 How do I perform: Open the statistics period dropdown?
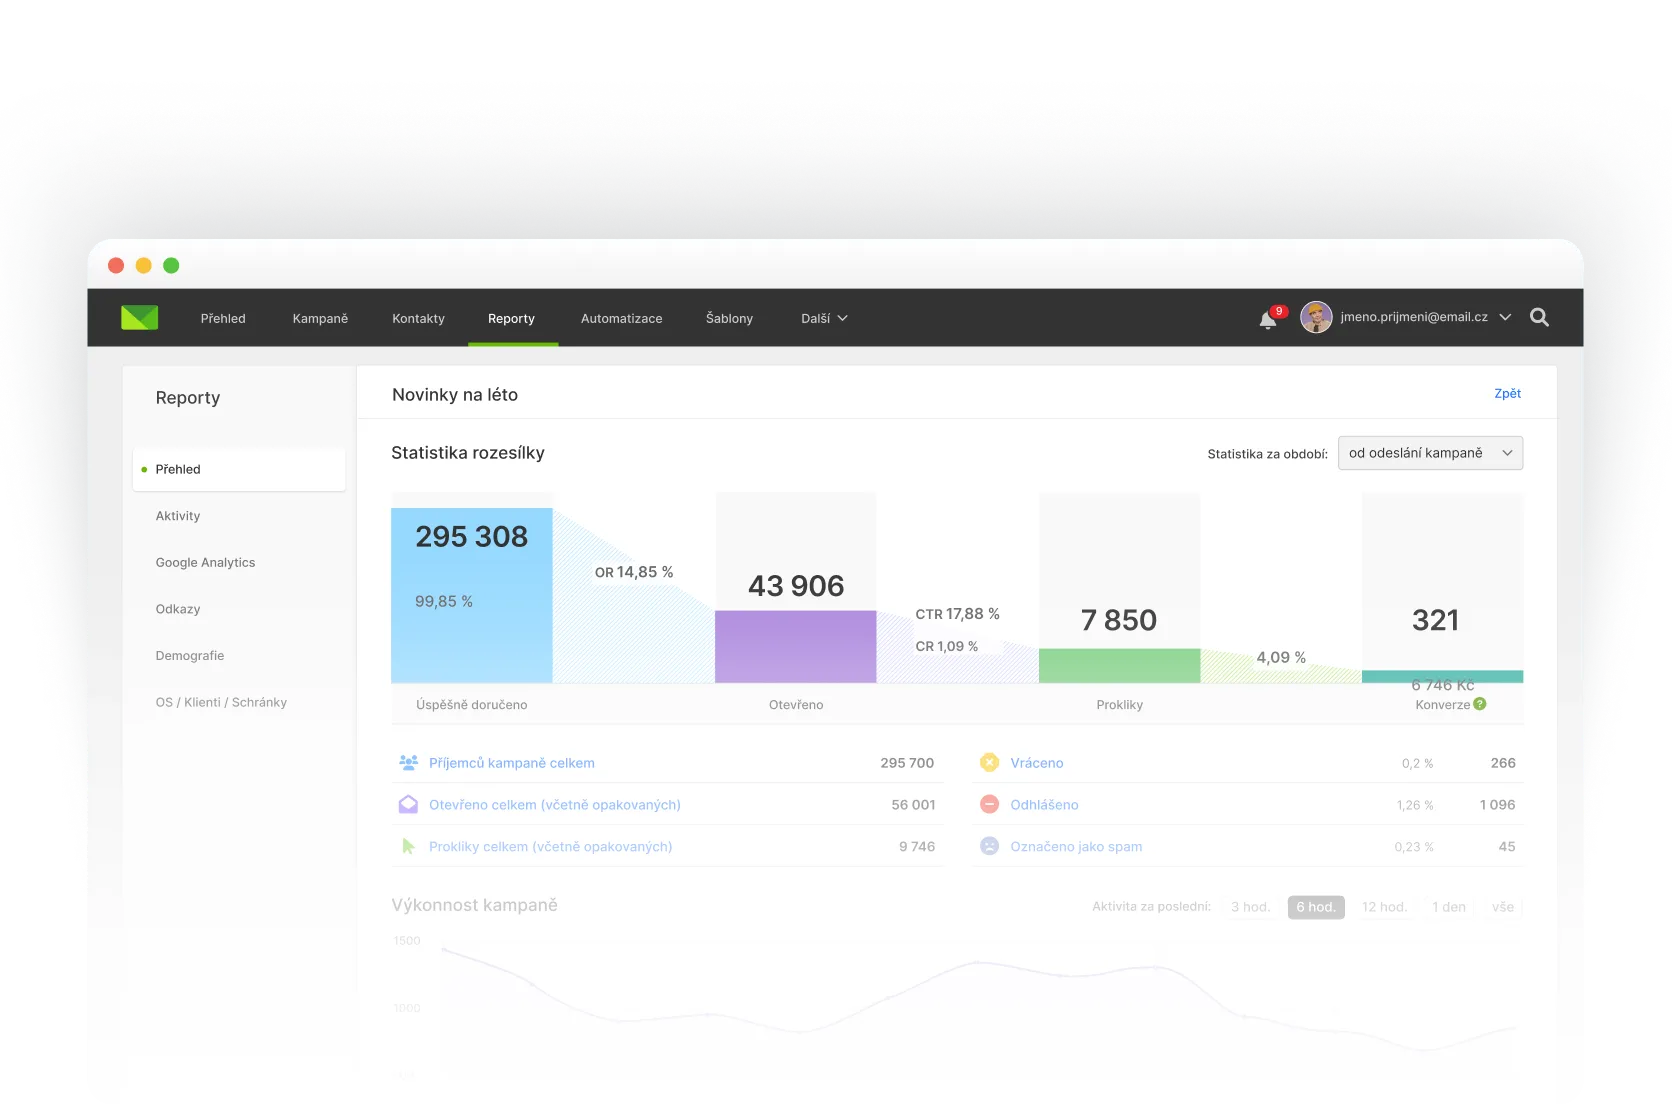click(1430, 453)
